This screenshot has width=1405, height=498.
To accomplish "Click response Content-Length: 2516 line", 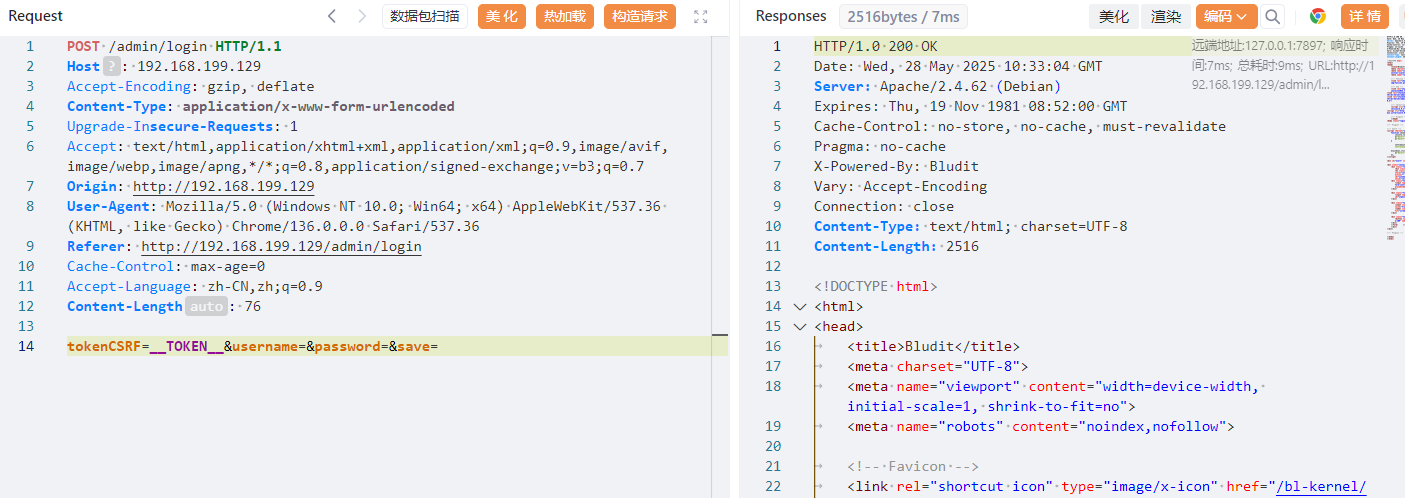I will point(896,246).
